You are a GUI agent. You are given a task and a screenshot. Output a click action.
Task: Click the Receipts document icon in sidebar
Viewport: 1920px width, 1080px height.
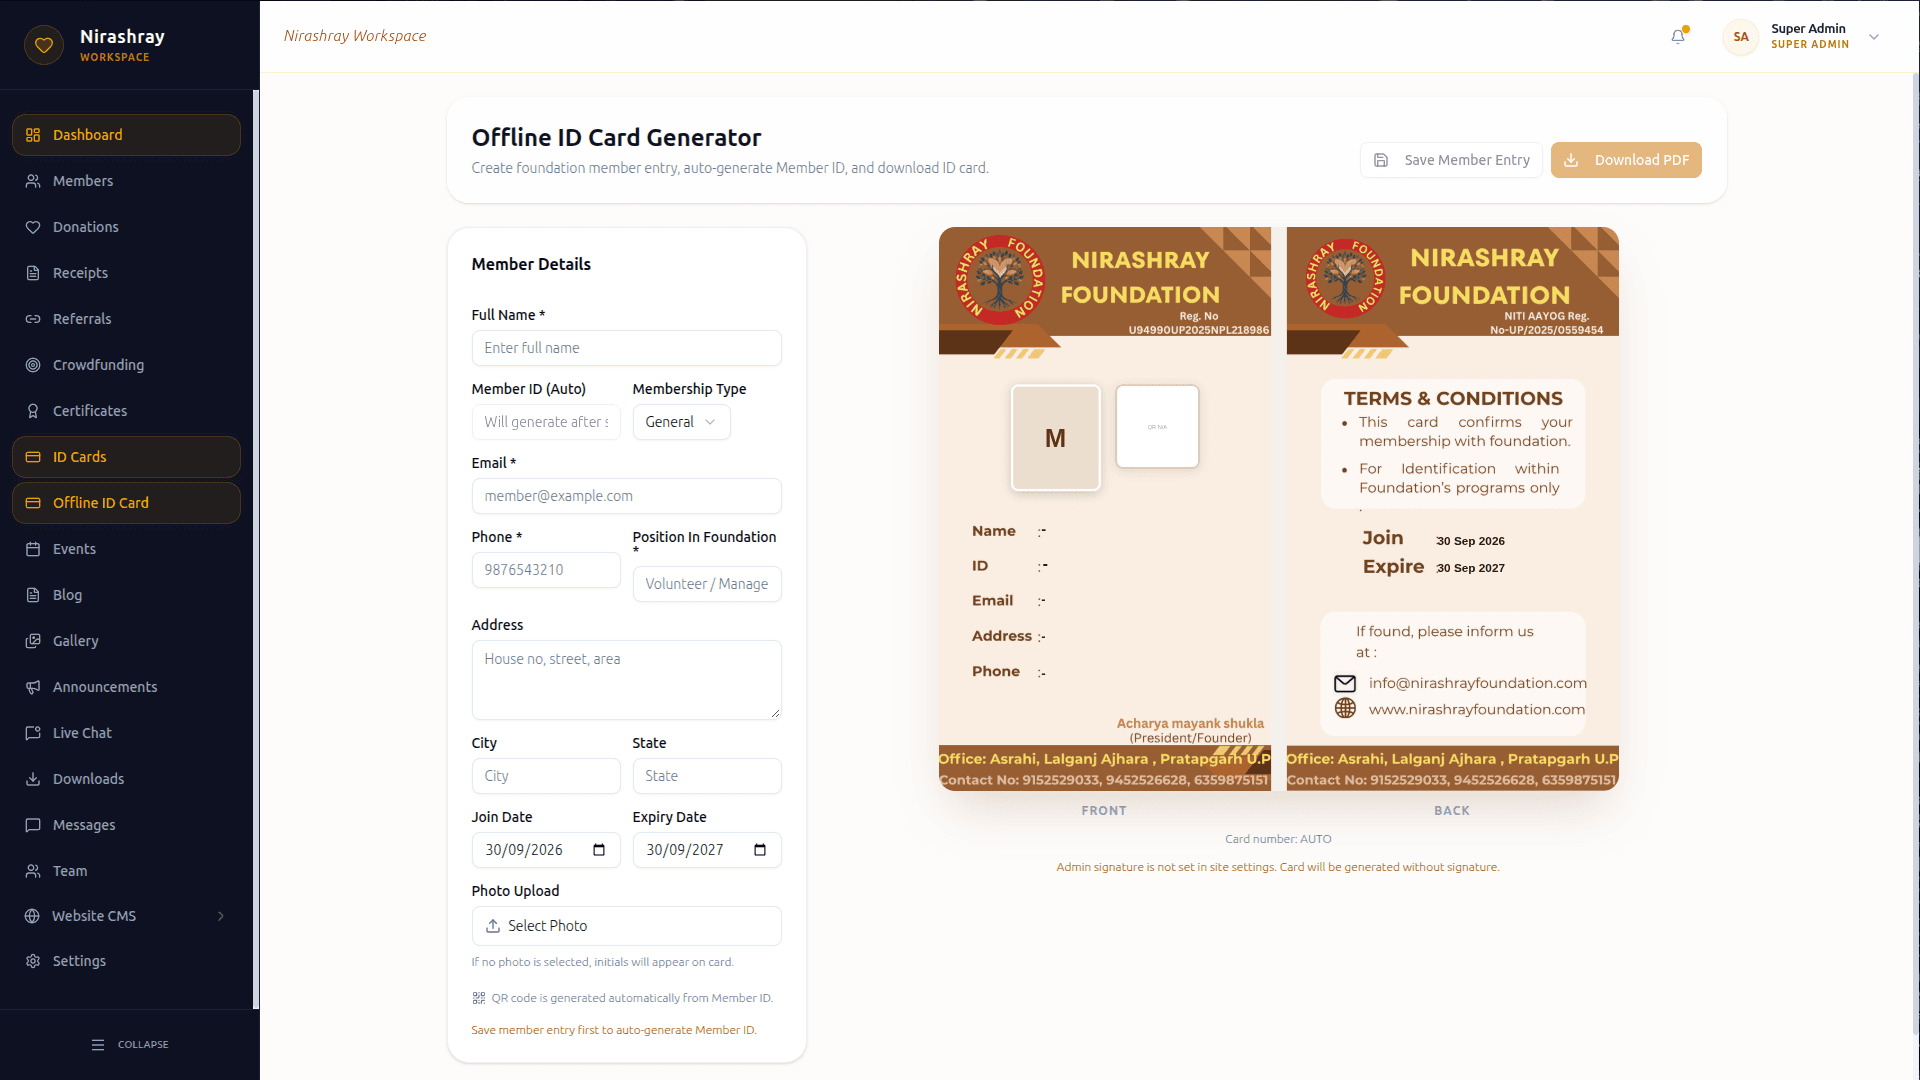click(x=33, y=273)
